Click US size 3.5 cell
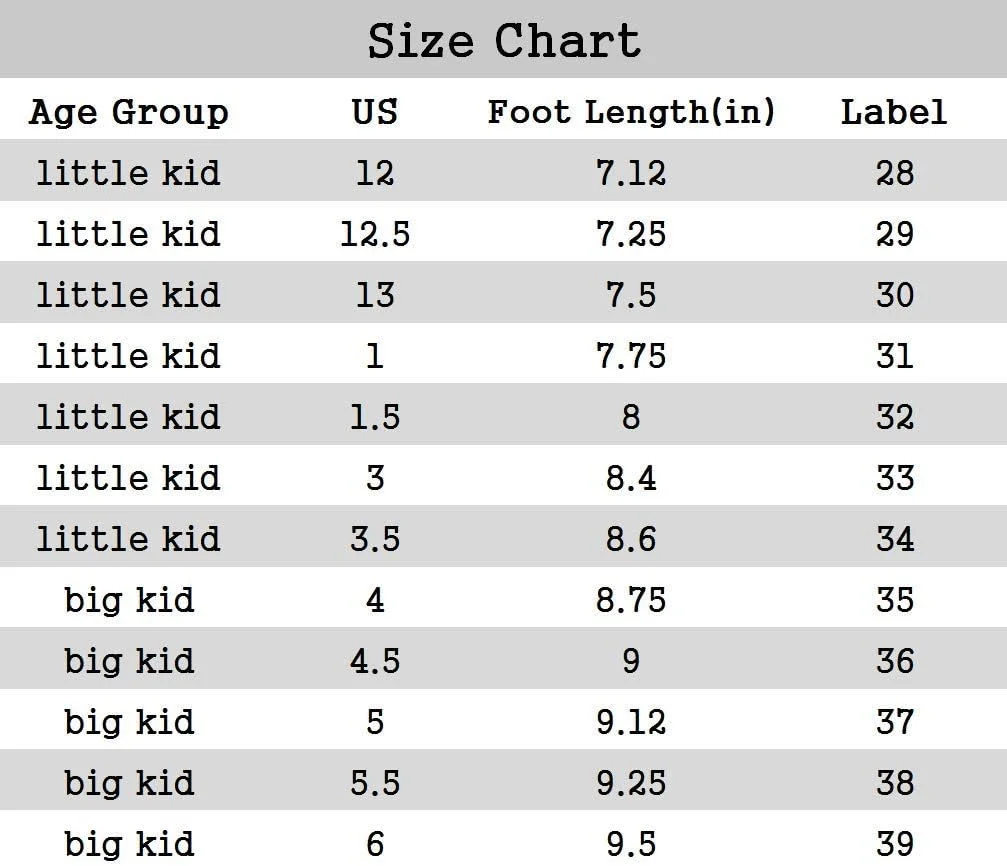The image size is (1007, 866). (x=375, y=539)
